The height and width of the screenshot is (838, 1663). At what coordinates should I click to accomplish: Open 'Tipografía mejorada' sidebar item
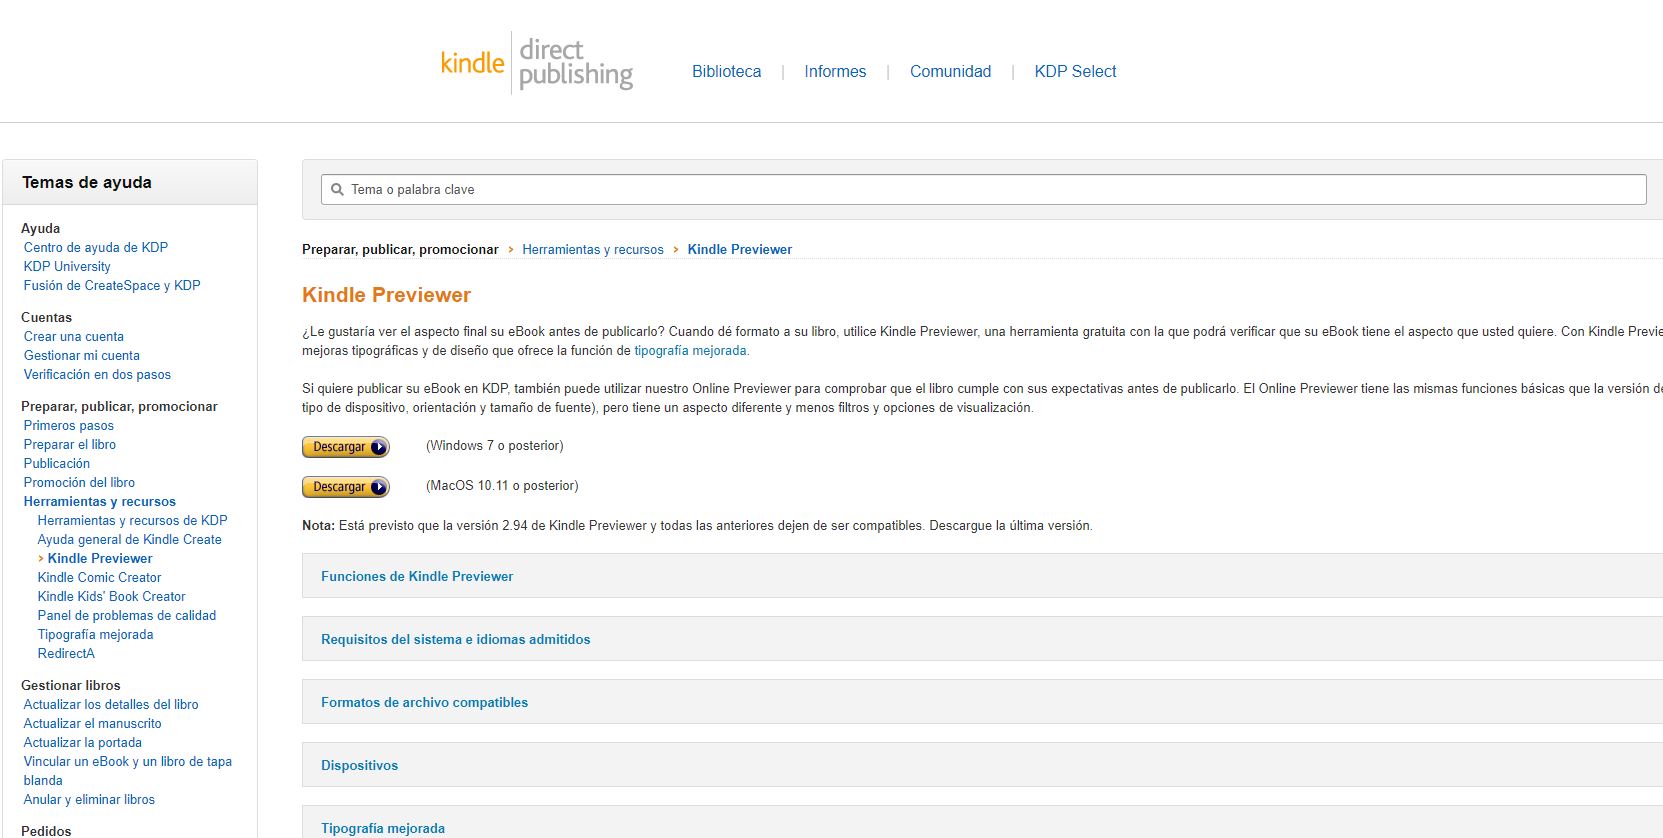[96, 634]
